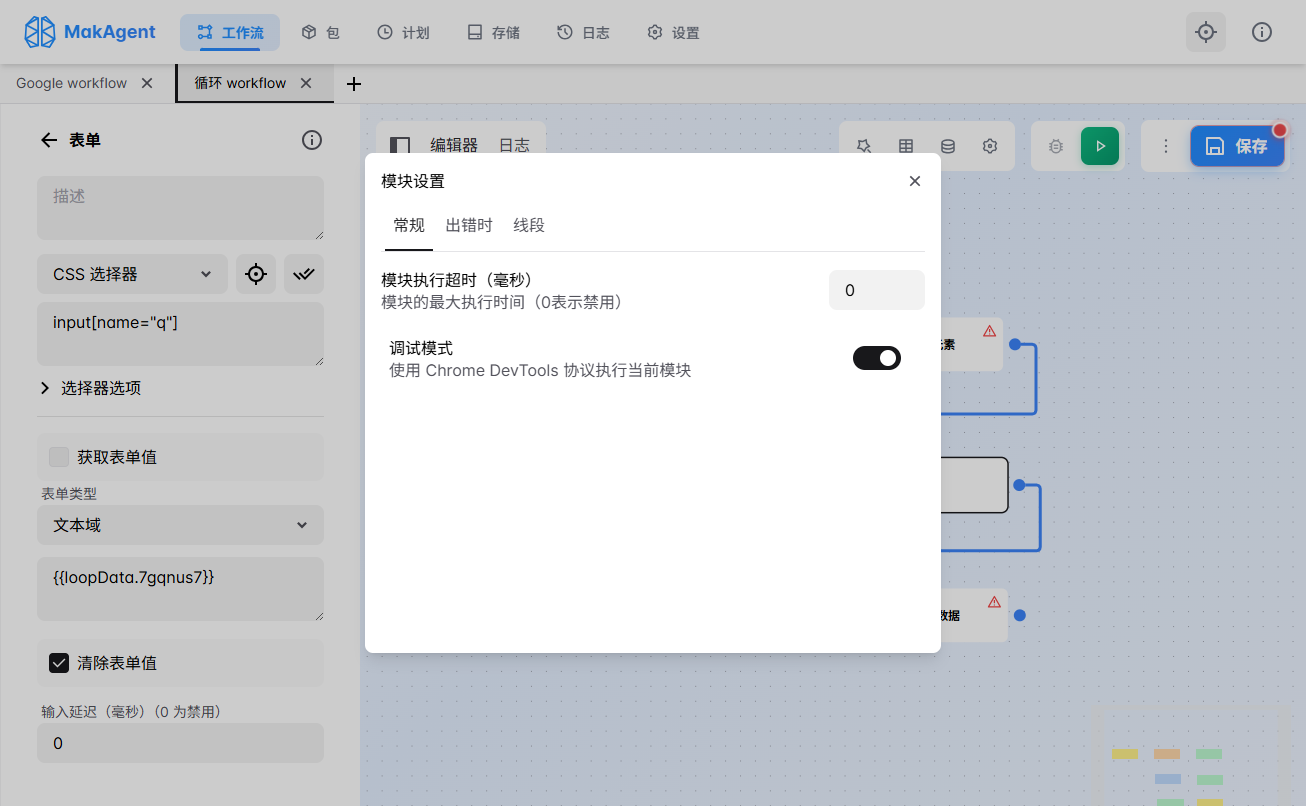Open the CSS 选择器 dropdown
The width and height of the screenshot is (1306, 806).
point(131,273)
